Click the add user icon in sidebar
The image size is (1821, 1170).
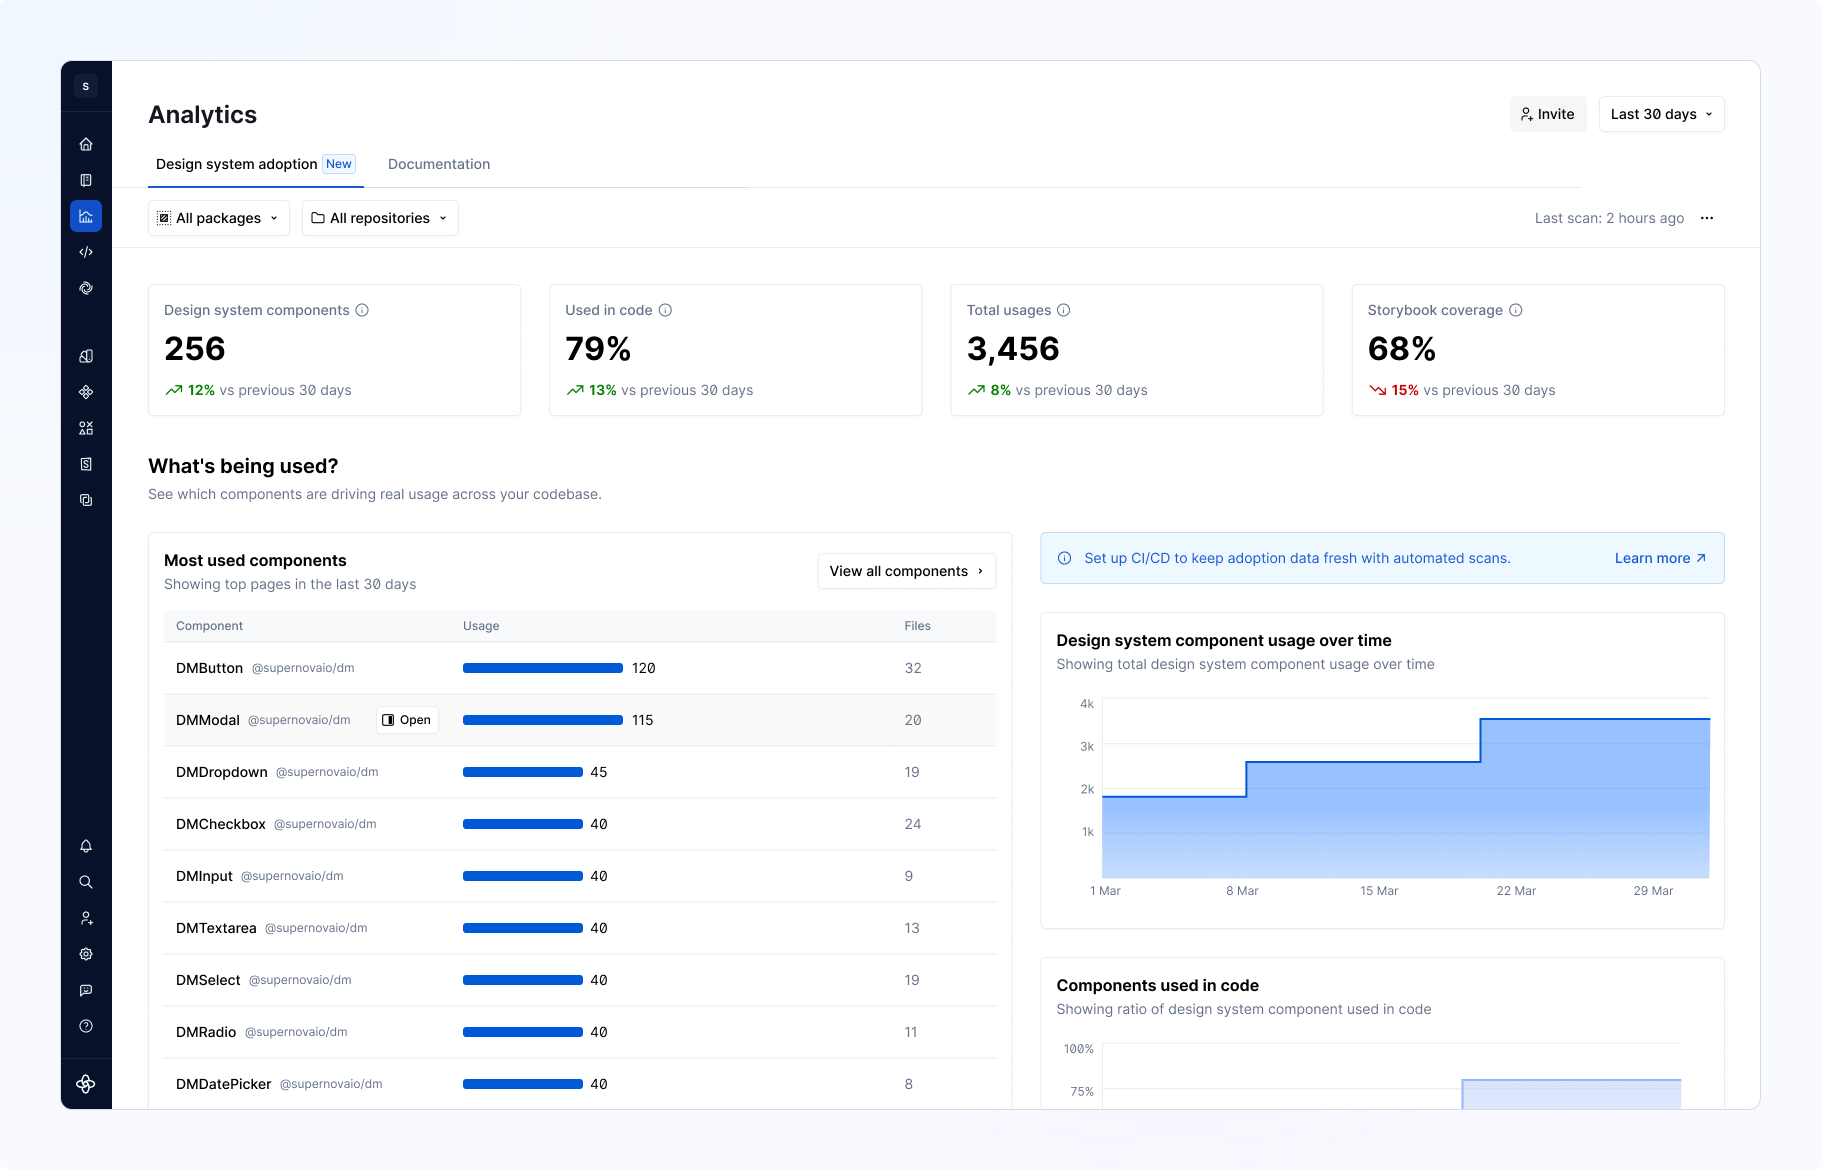point(86,918)
